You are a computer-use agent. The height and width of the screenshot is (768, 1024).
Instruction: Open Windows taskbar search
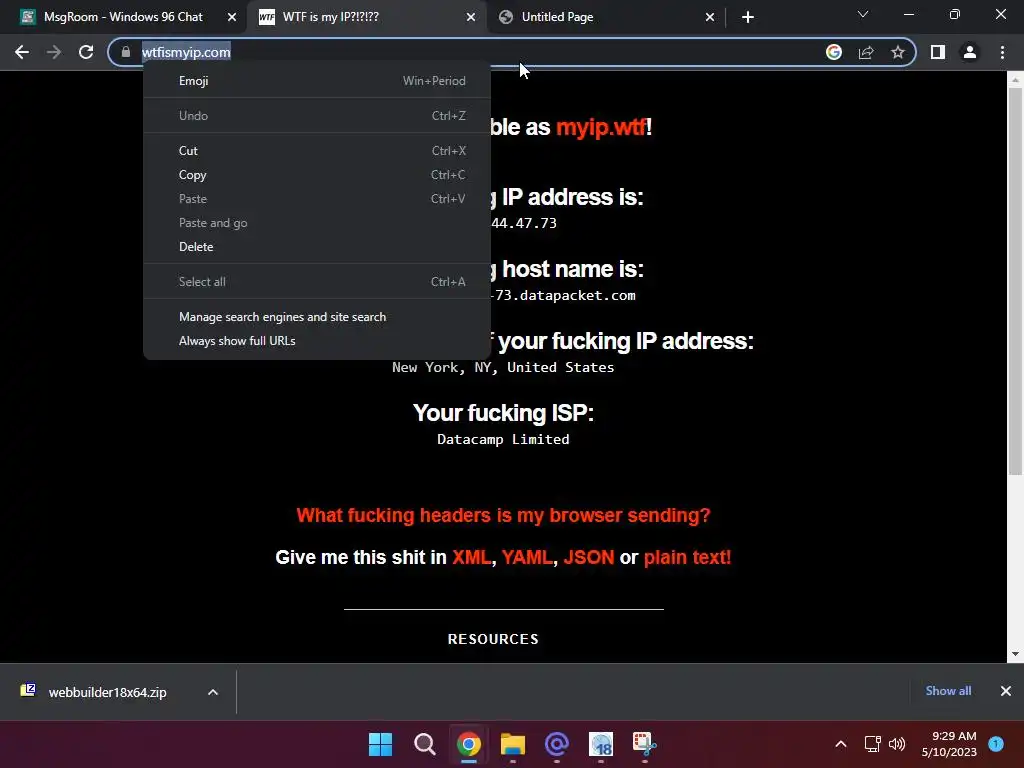(424, 744)
